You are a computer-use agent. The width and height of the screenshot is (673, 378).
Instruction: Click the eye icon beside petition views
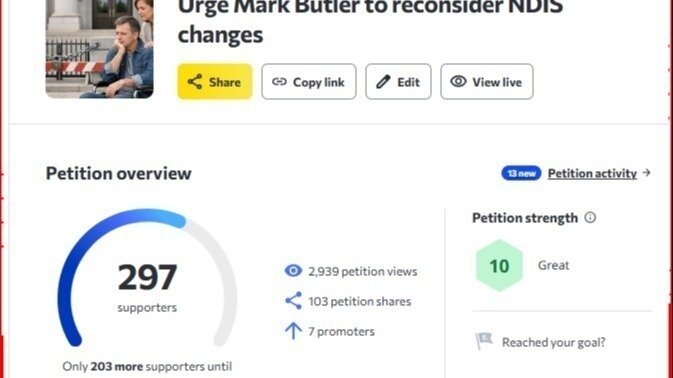(293, 271)
